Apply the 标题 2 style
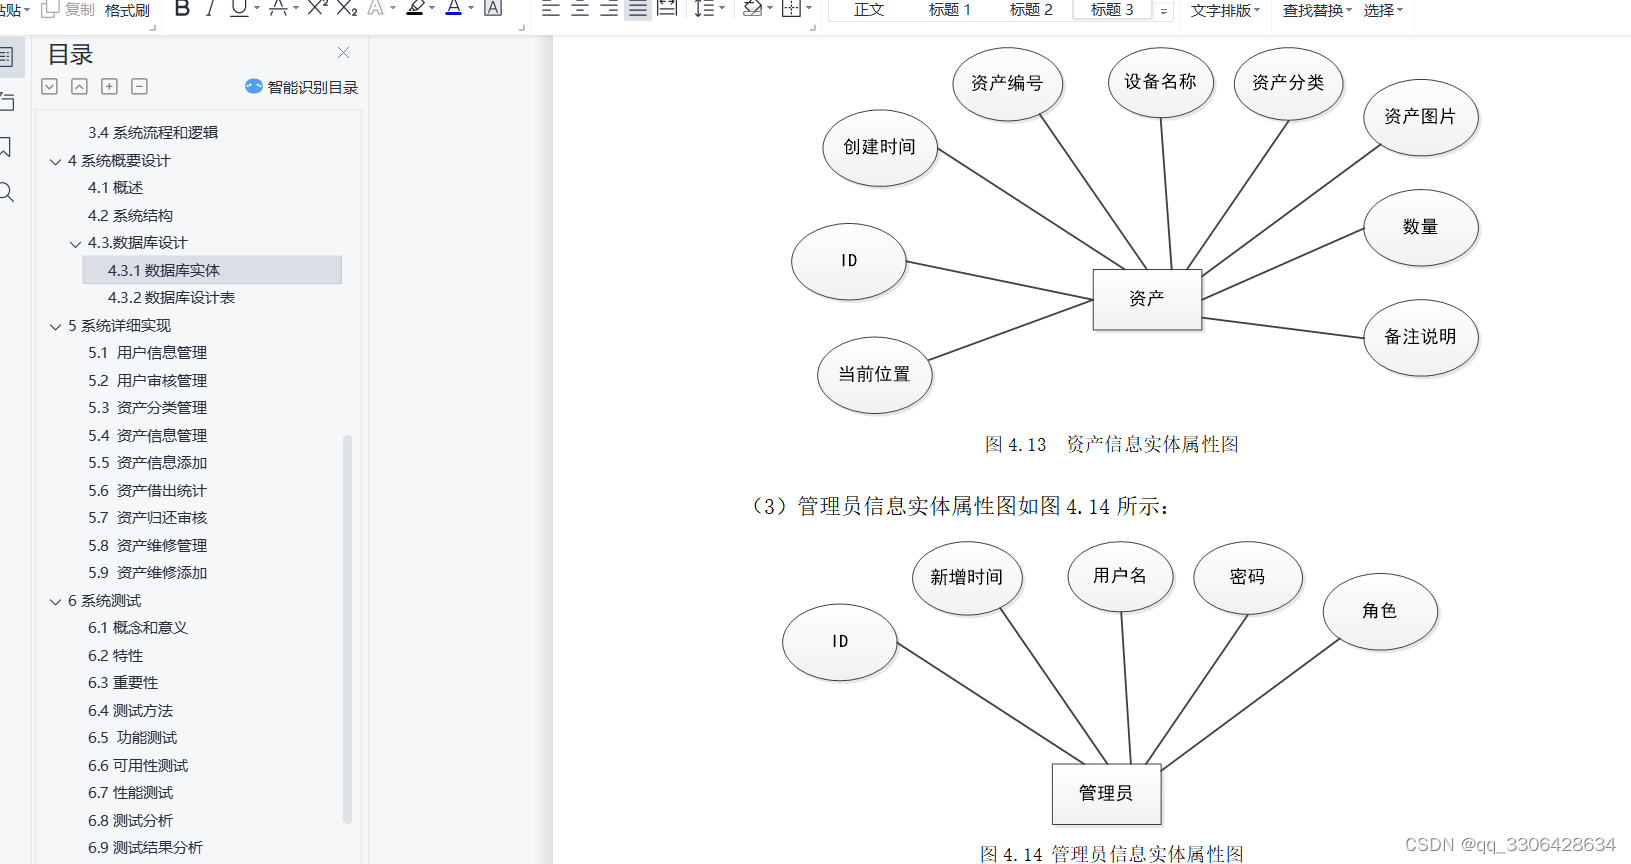The width and height of the screenshot is (1631, 864). point(1031,10)
